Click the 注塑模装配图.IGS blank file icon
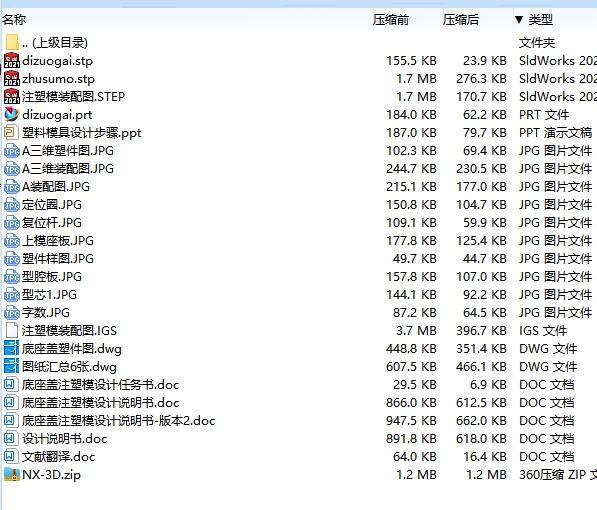Image resolution: width=597 pixels, height=510 pixels. 12,330
